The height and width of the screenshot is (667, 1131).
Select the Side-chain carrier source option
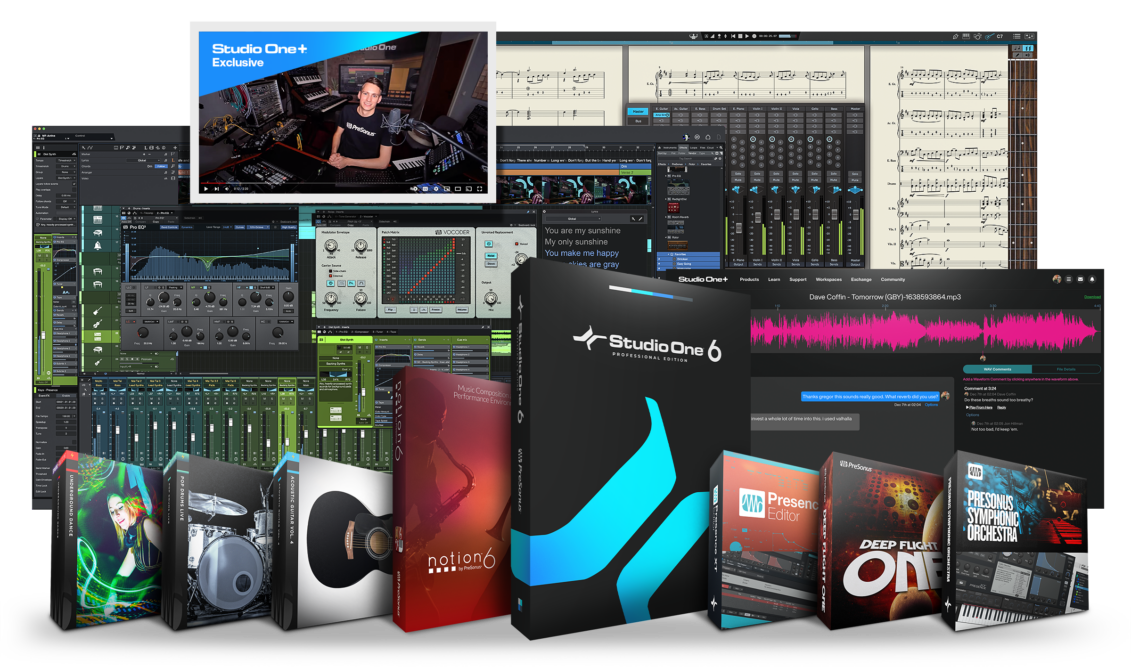pos(338,270)
